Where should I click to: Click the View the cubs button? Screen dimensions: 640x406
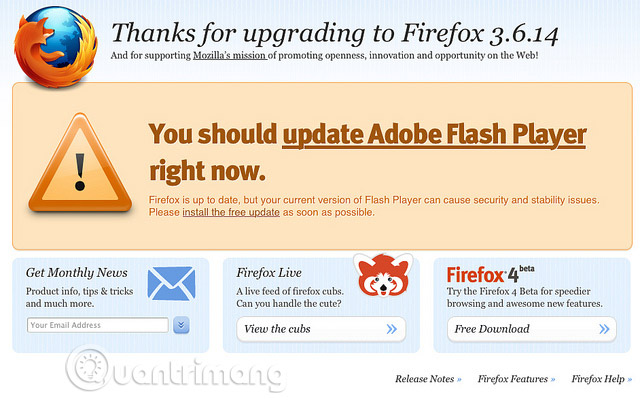click(321, 329)
